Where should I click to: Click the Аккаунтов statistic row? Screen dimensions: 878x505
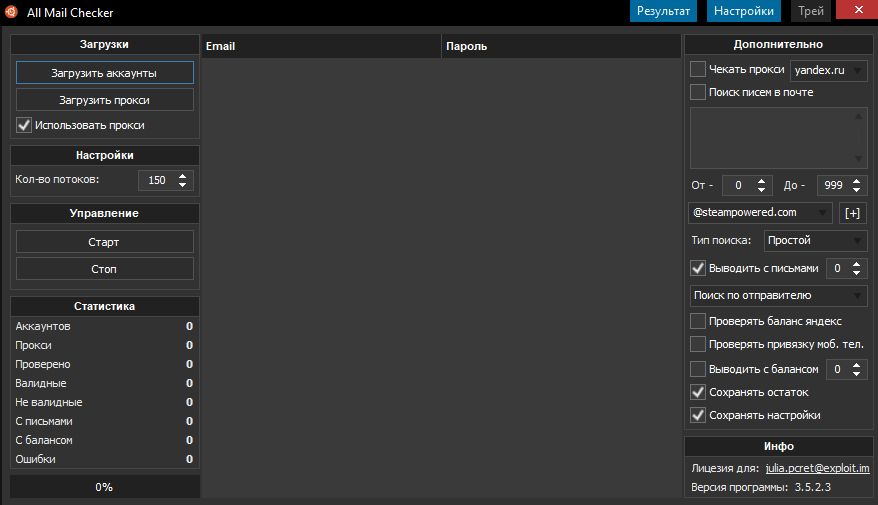pos(105,326)
